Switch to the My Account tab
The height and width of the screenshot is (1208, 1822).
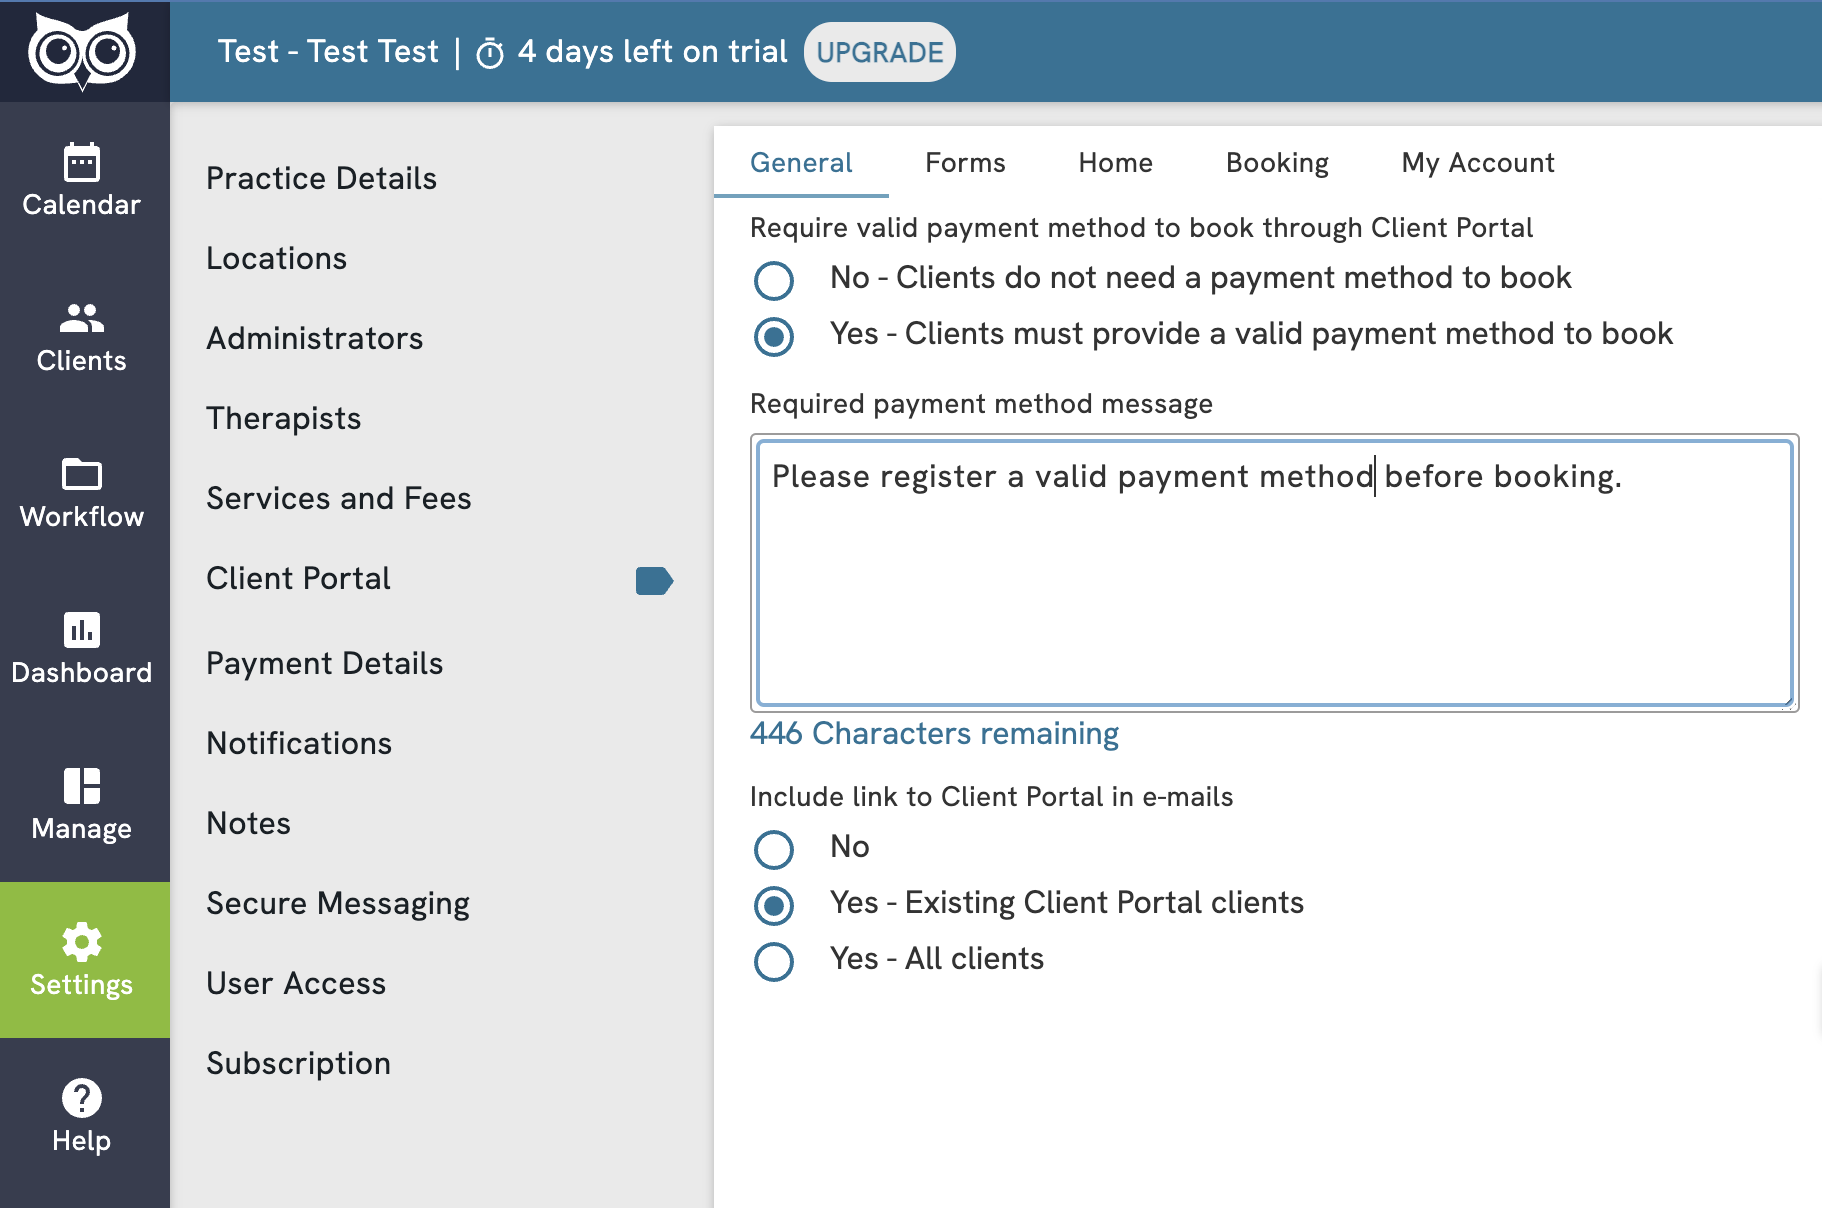(1478, 162)
